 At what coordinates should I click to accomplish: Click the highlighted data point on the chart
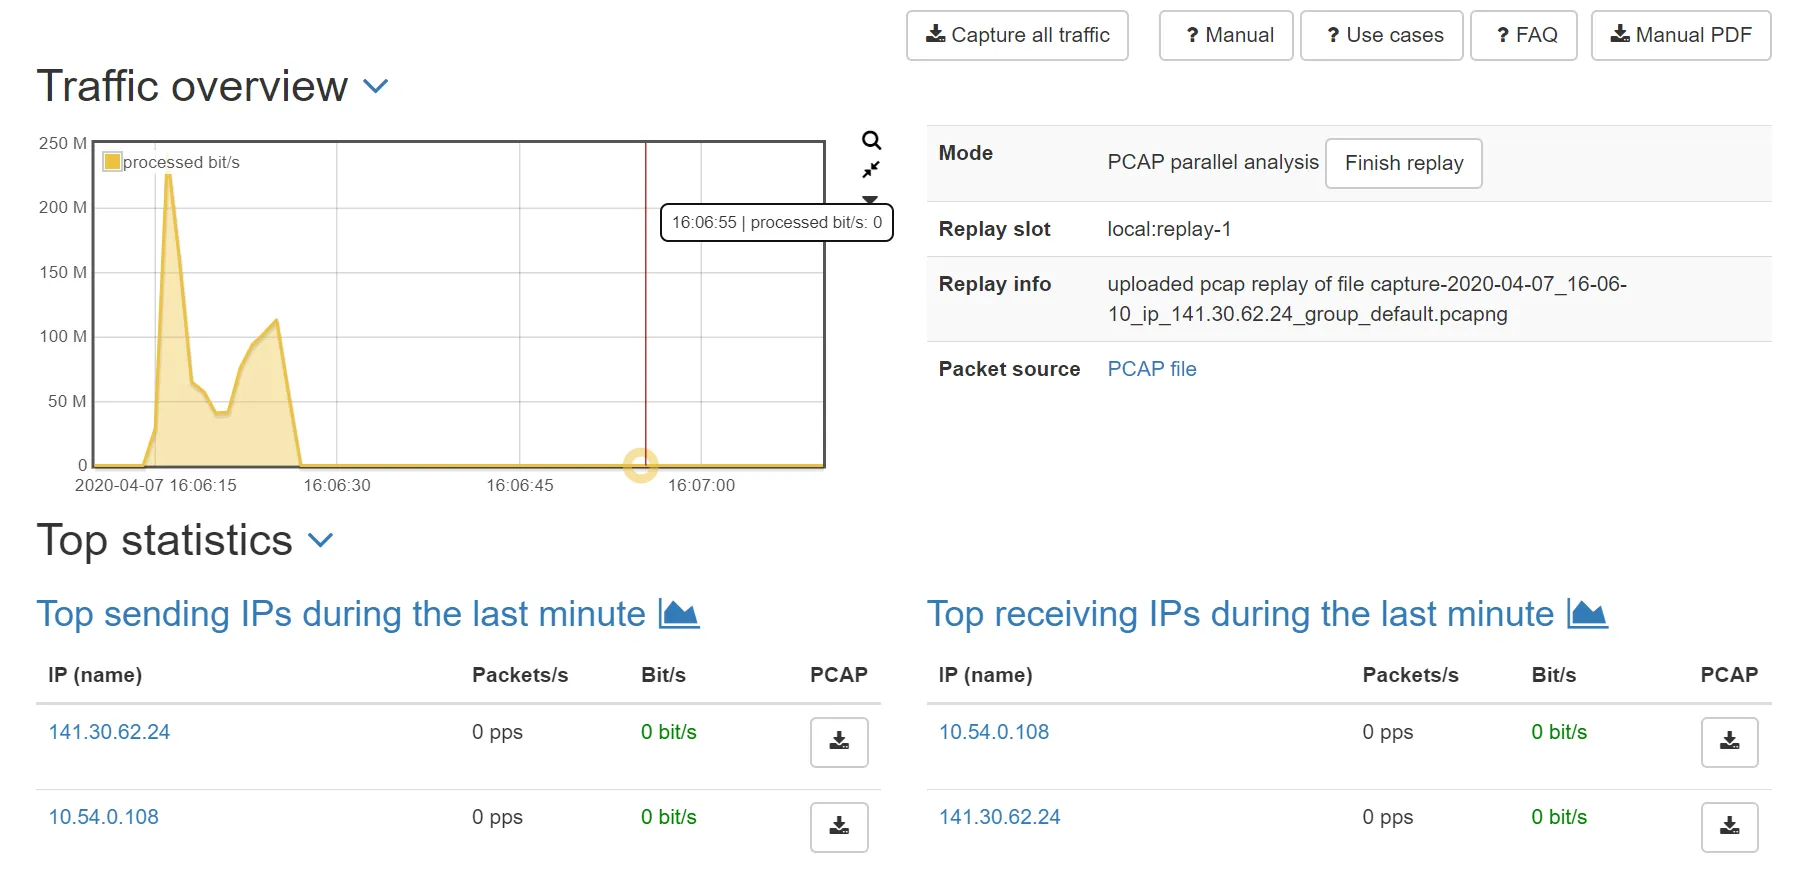coord(641,465)
